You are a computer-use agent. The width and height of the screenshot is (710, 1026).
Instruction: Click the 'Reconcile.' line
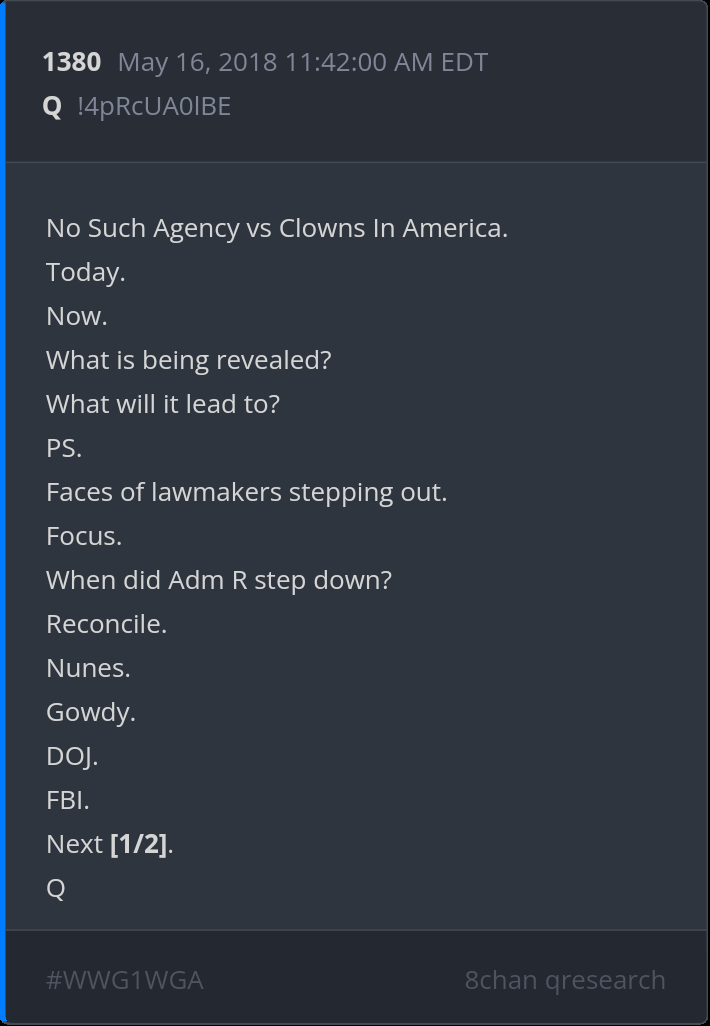106,624
